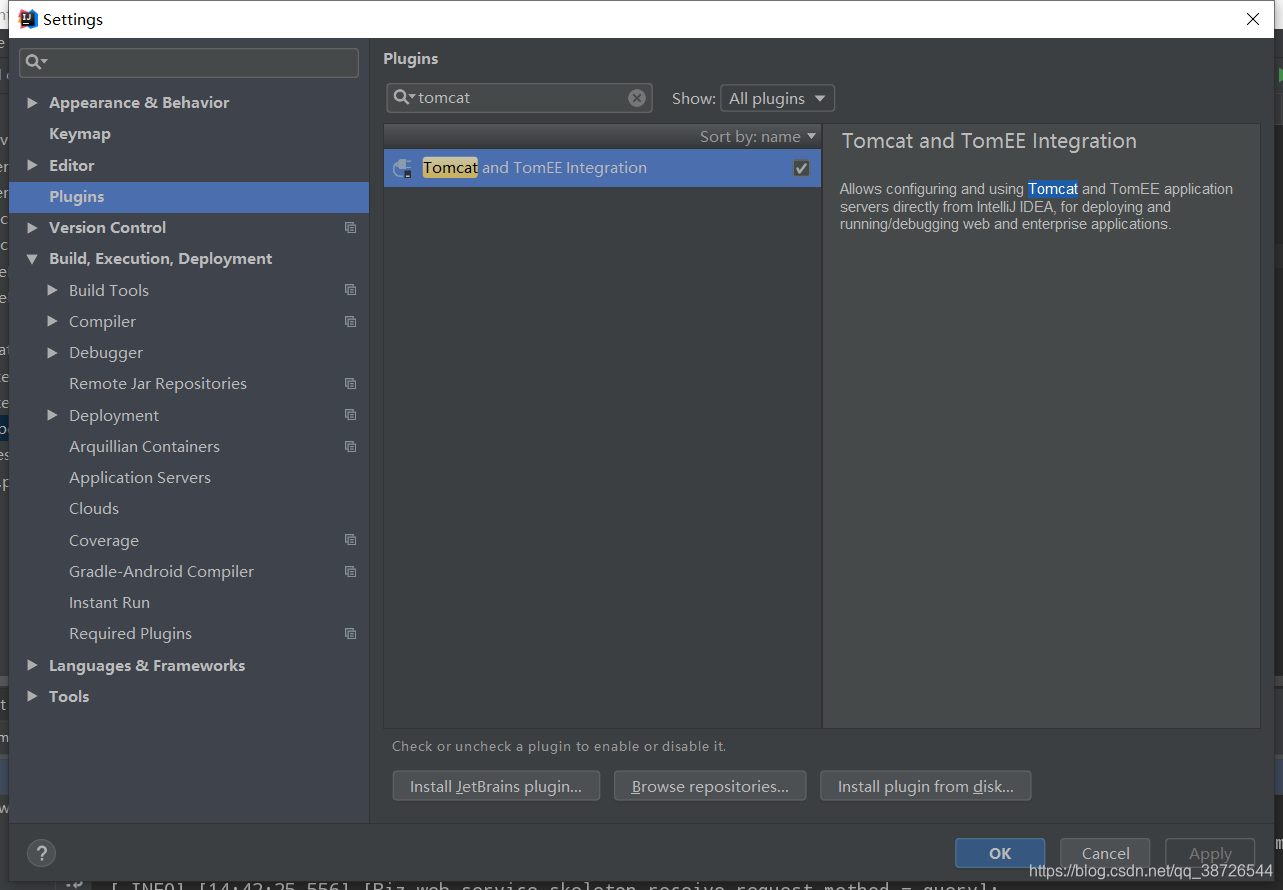Expand the Deployment node
The width and height of the screenshot is (1283, 890).
(52, 415)
